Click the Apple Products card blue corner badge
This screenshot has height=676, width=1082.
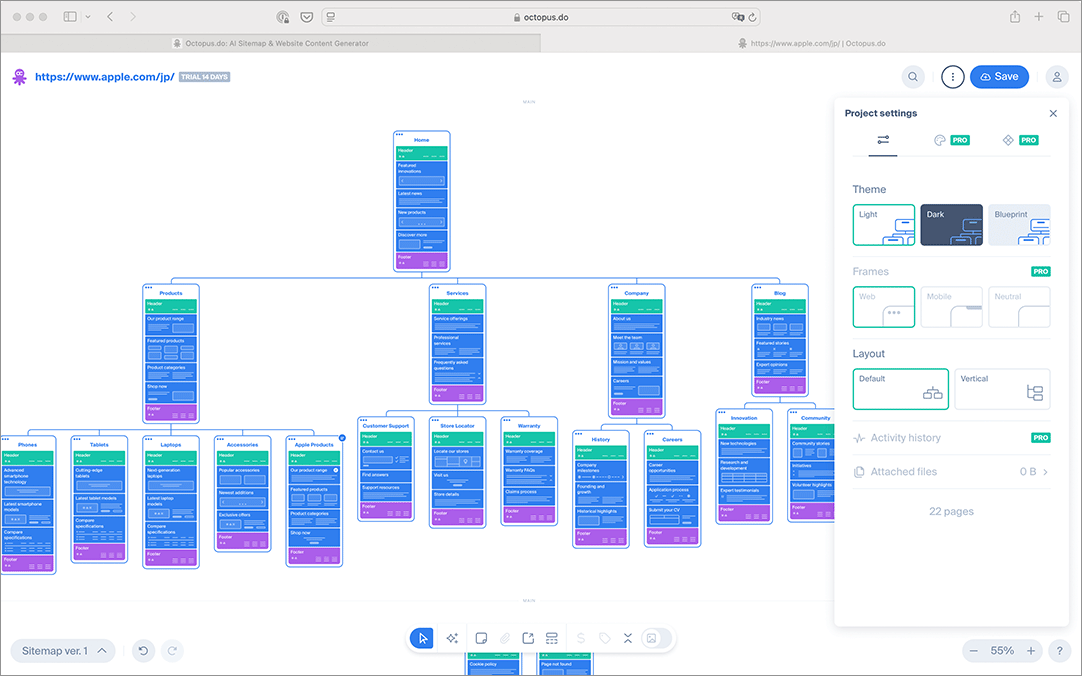coord(342,438)
